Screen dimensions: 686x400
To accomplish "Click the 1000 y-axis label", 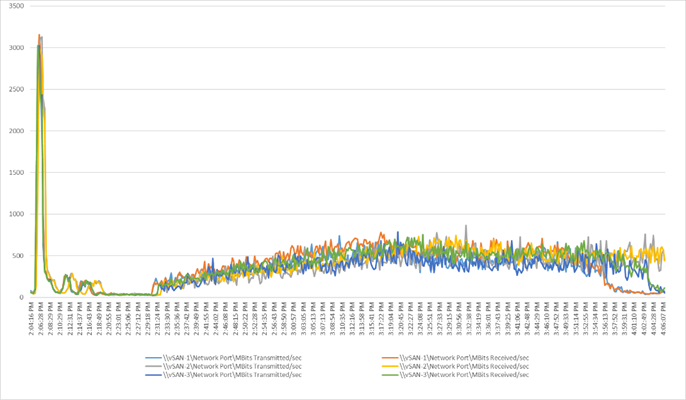I will tap(16, 214).
